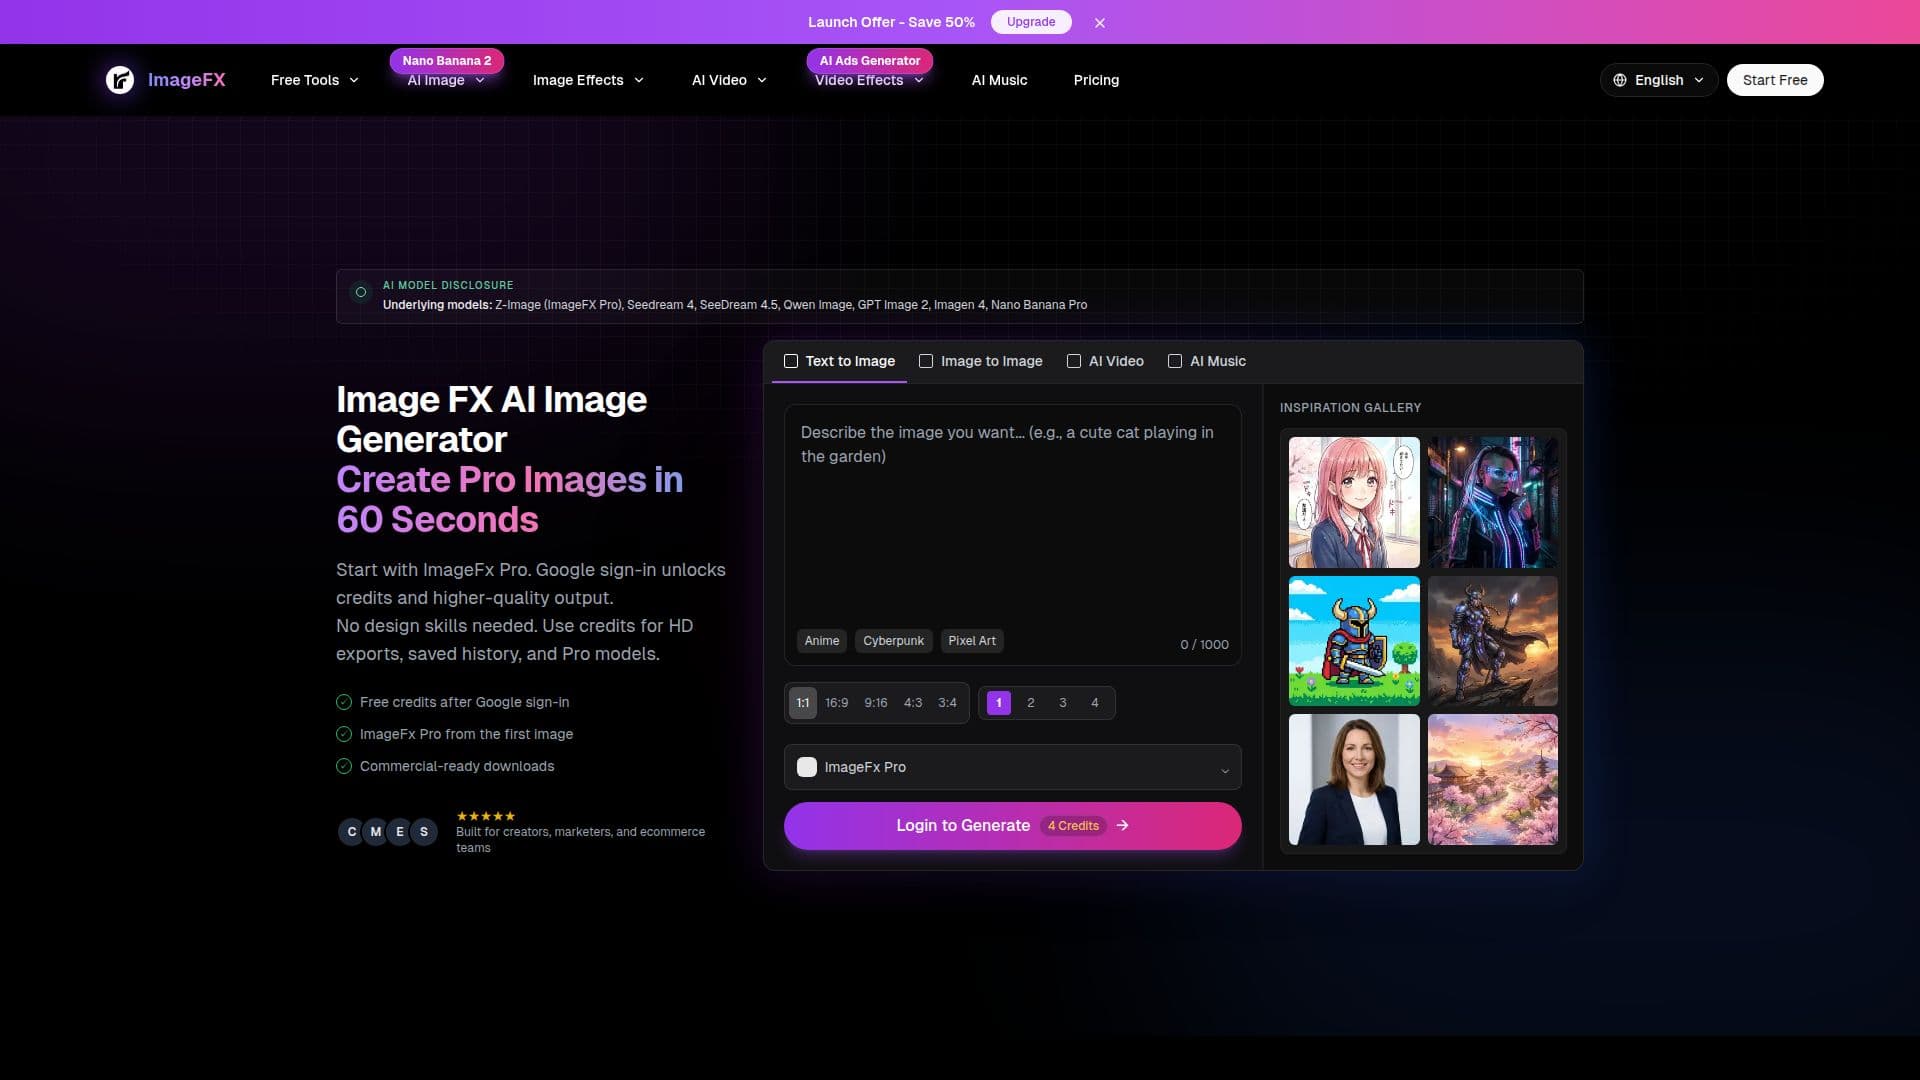Go to the Pricing page

1096,80
